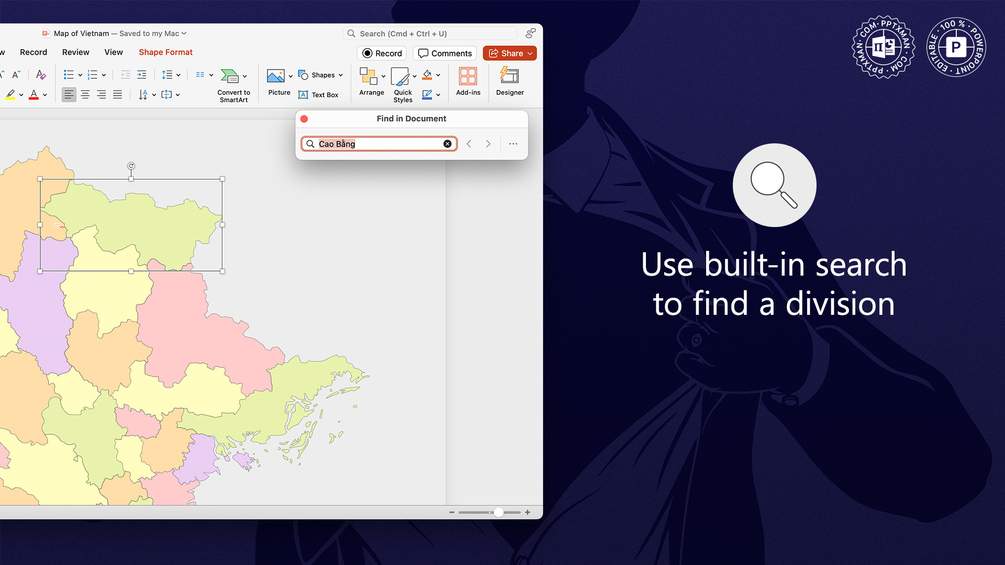Open the line spacing options
This screenshot has width=1005, height=565.
pyautogui.click(x=167, y=75)
